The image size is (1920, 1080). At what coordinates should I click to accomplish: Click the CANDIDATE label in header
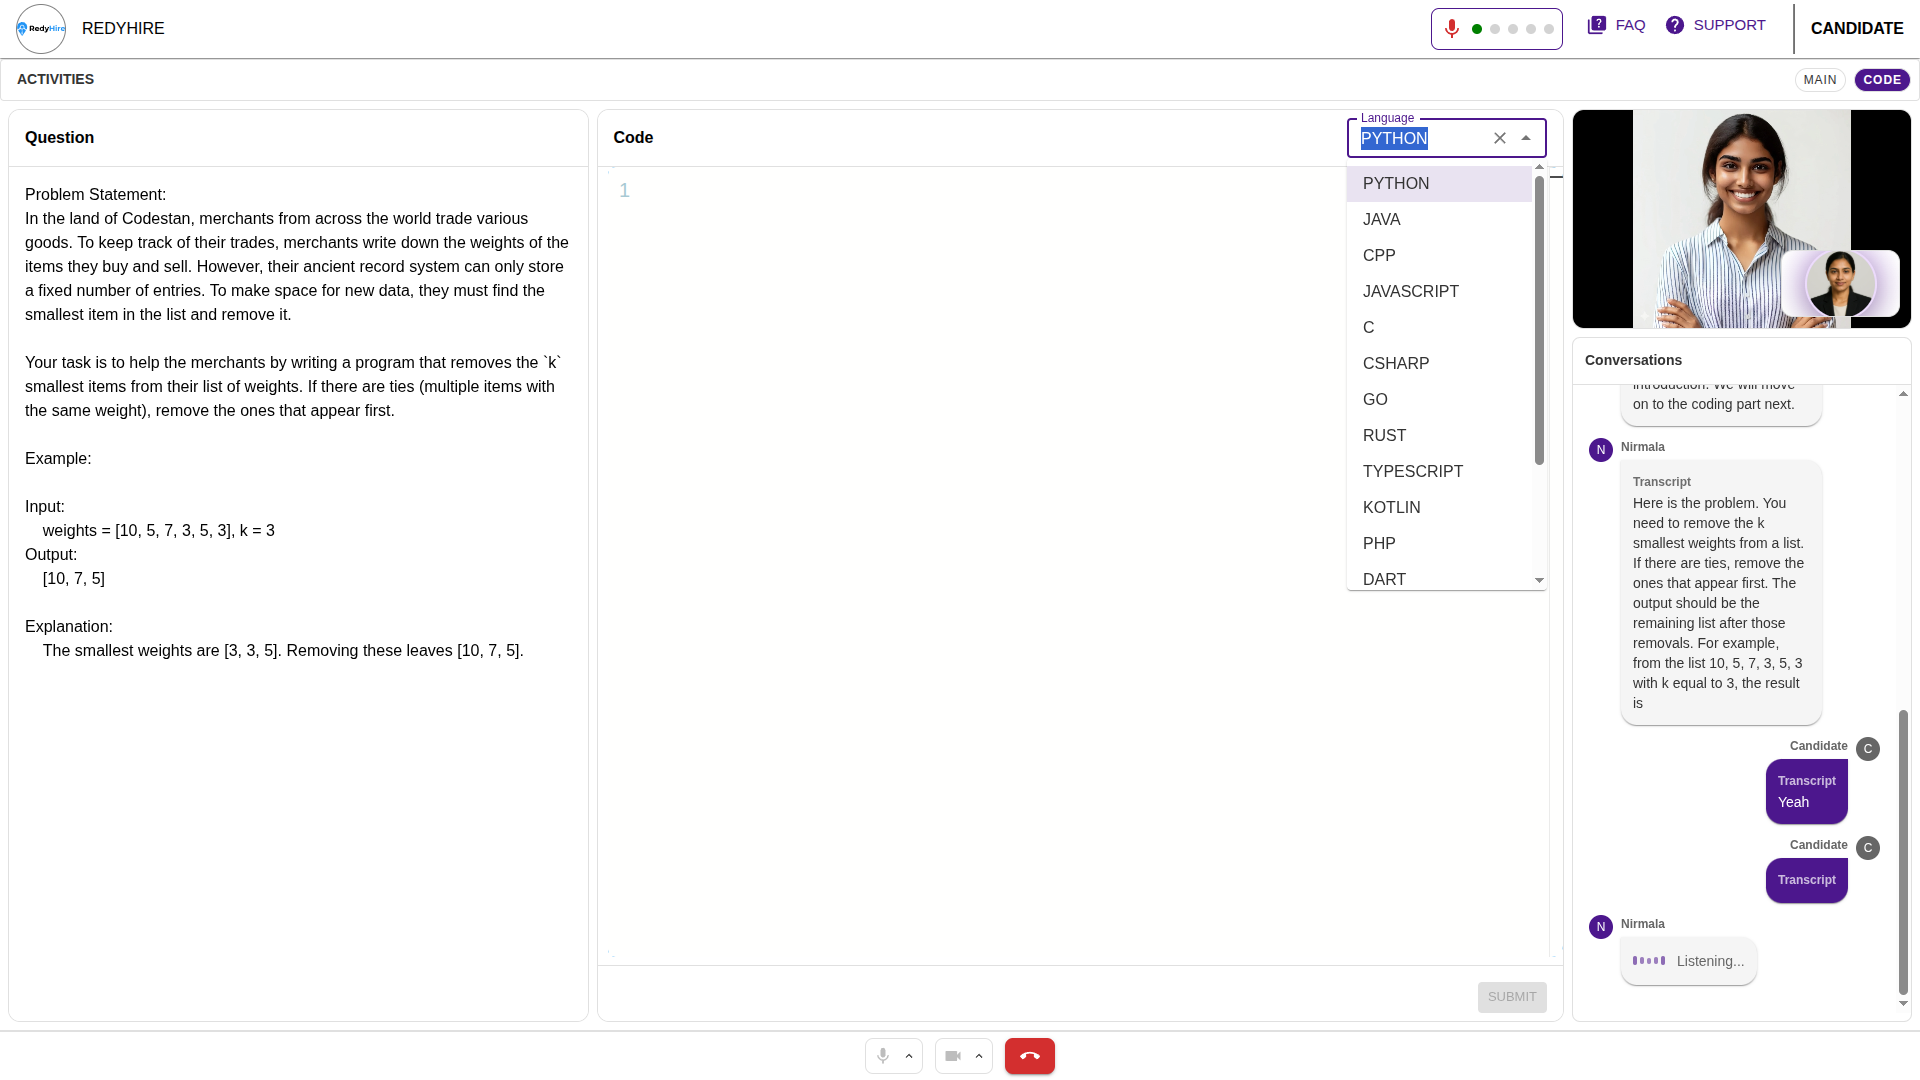pyautogui.click(x=1857, y=29)
